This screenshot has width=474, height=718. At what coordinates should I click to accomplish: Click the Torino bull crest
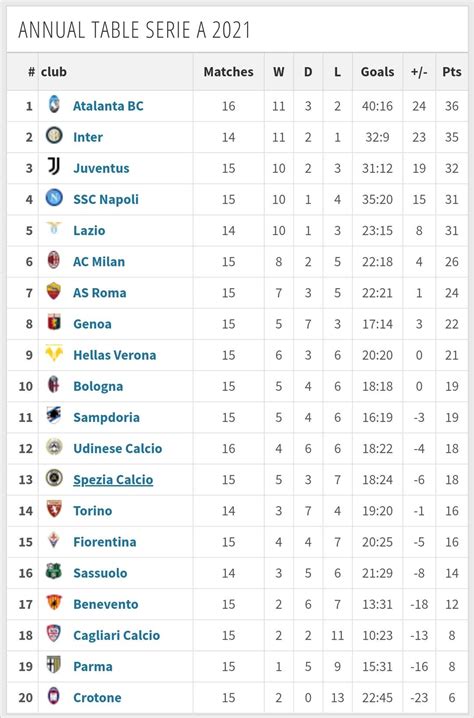click(54, 509)
